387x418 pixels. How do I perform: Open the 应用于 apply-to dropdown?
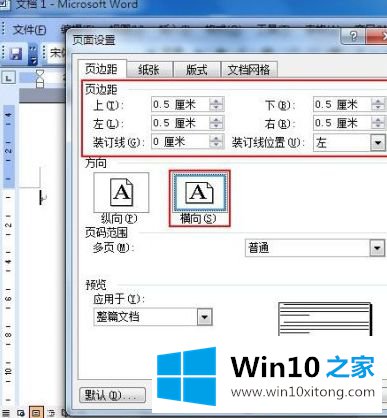tap(204, 317)
